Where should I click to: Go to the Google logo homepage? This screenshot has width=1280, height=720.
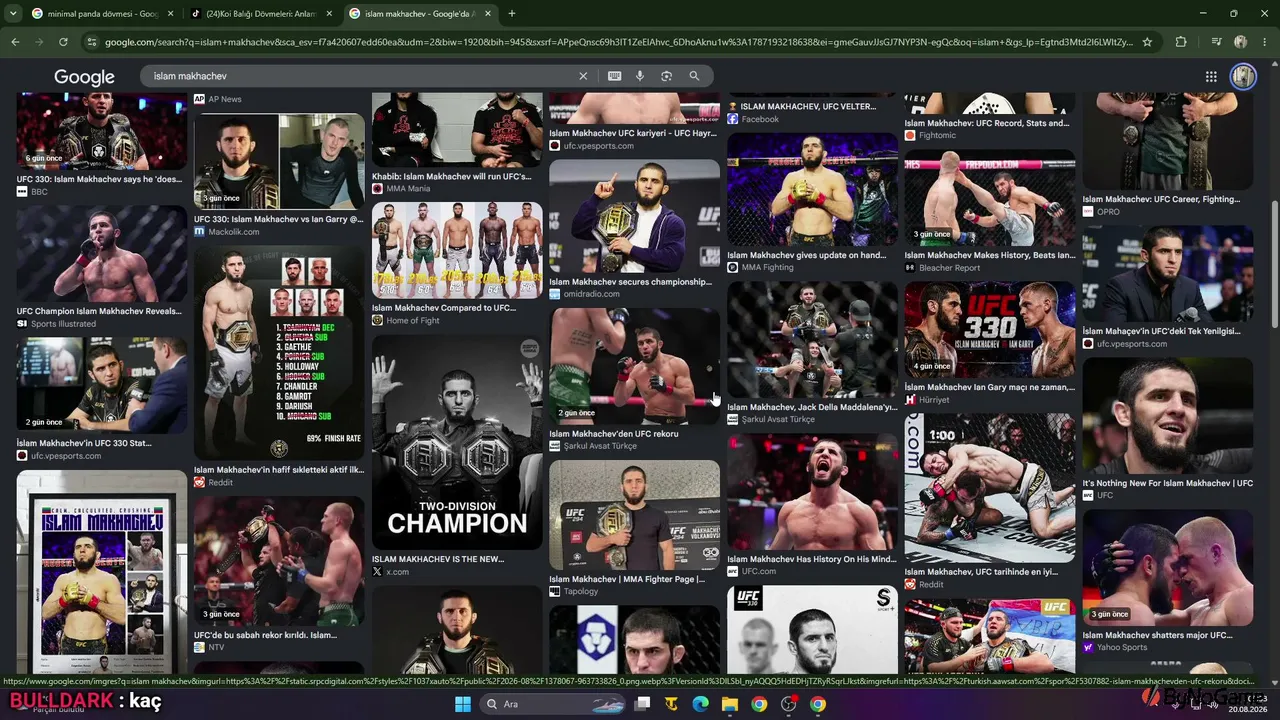pos(84,77)
